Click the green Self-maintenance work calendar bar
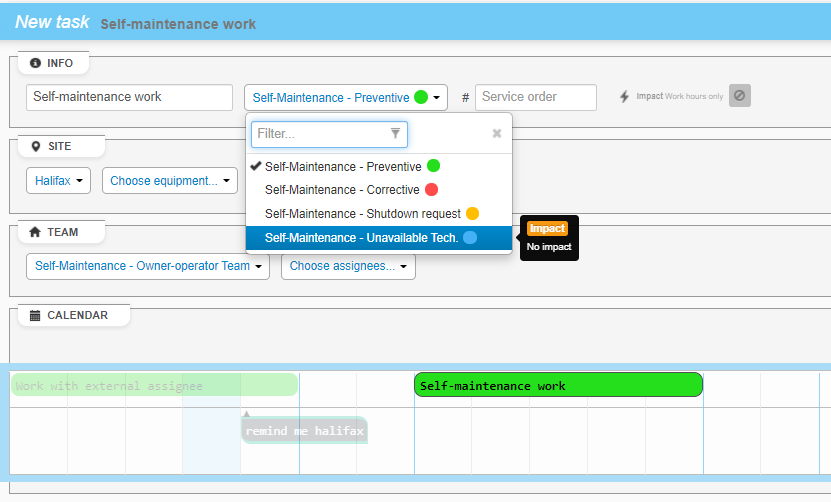The width and height of the screenshot is (831, 502). 558,385
